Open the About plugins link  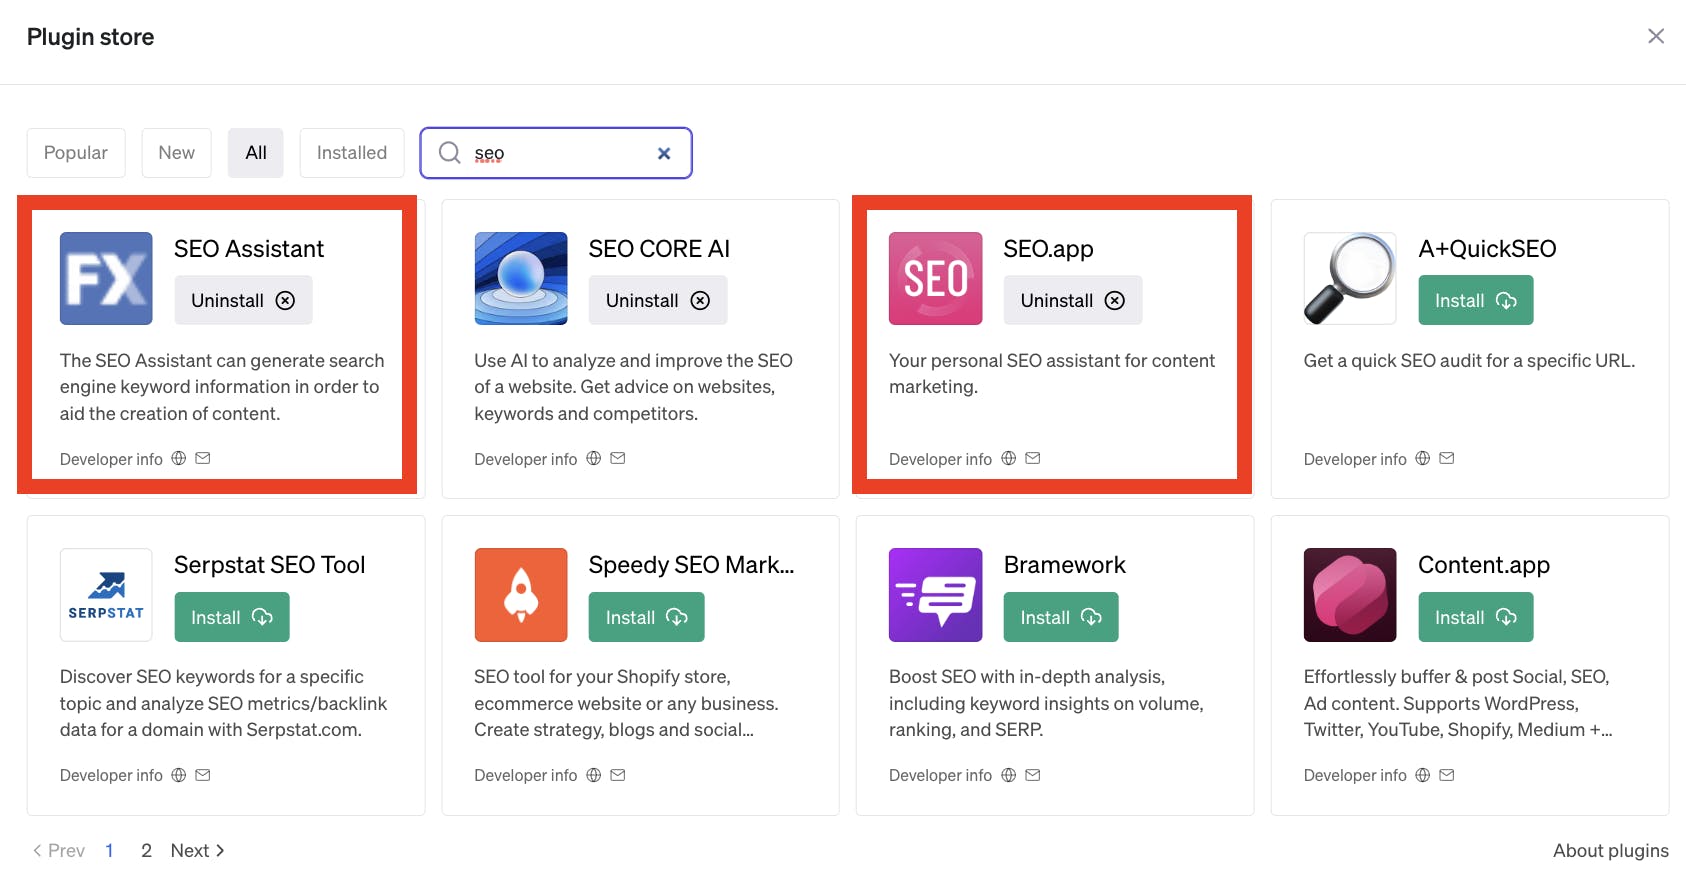pyautogui.click(x=1611, y=851)
